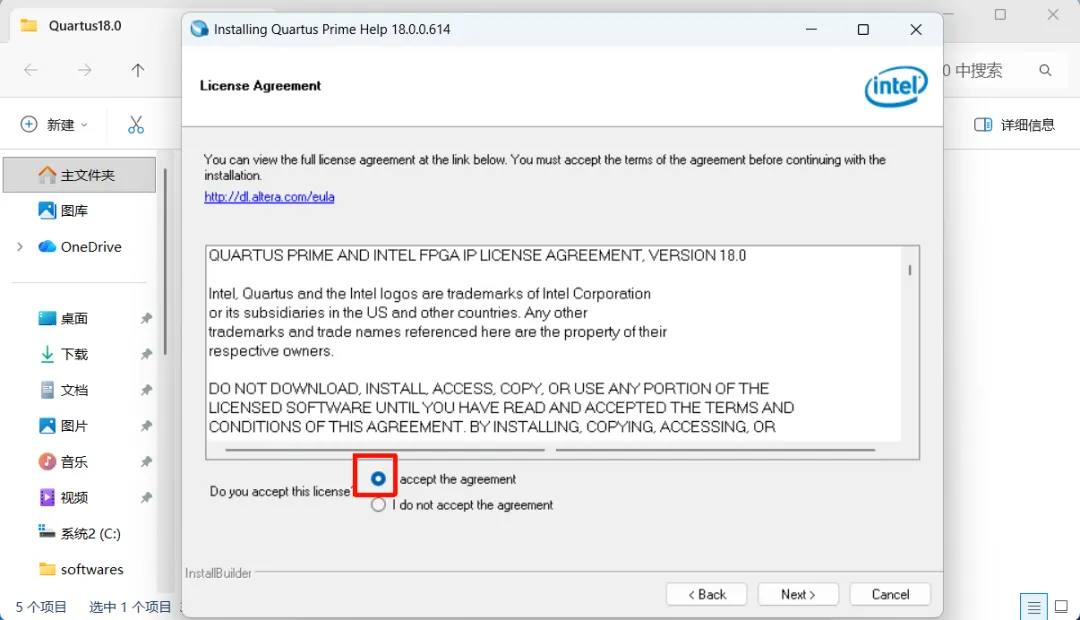Cancel the Quartus Prime Help installation
Image resolution: width=1080 pixels, height=620 pixels.
(890, 594)
